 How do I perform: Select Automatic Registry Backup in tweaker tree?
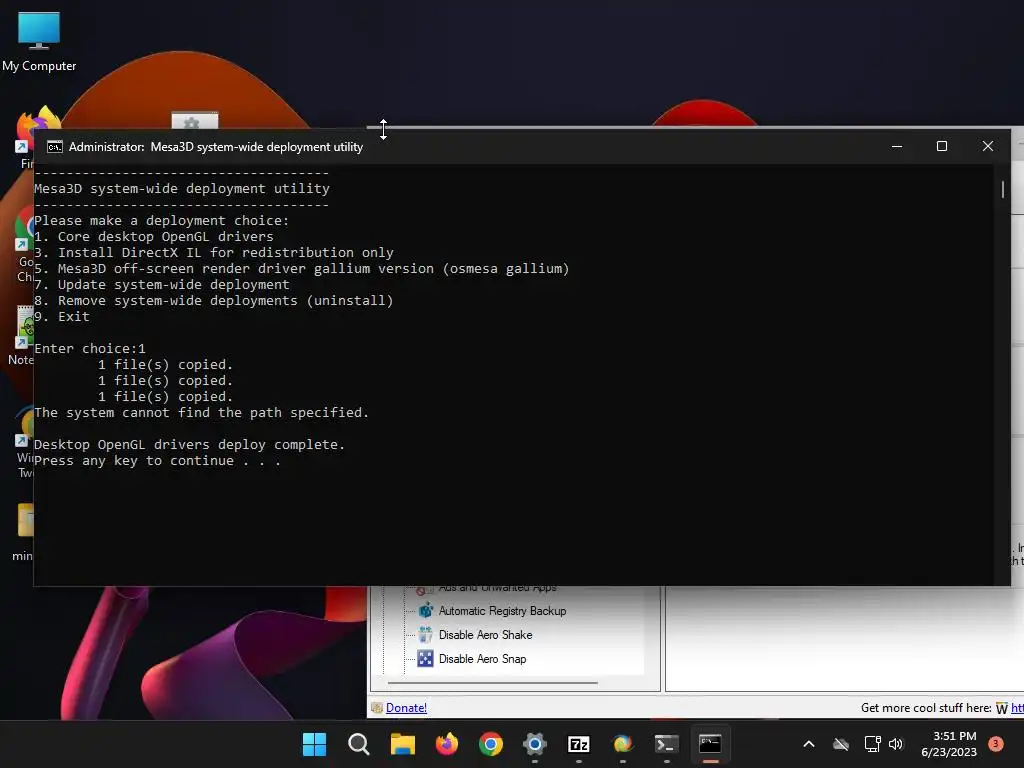pos(502,611)
